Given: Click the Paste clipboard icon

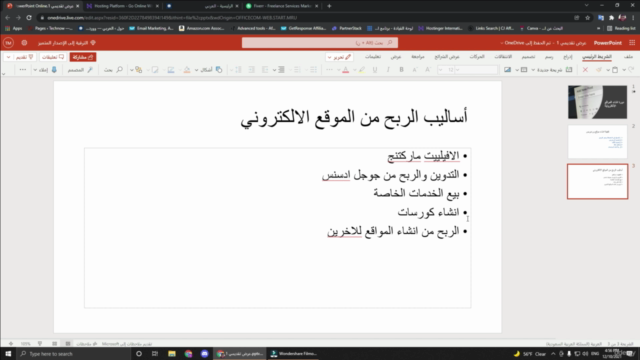Looking at the screenshot, I should pos(615,70).
